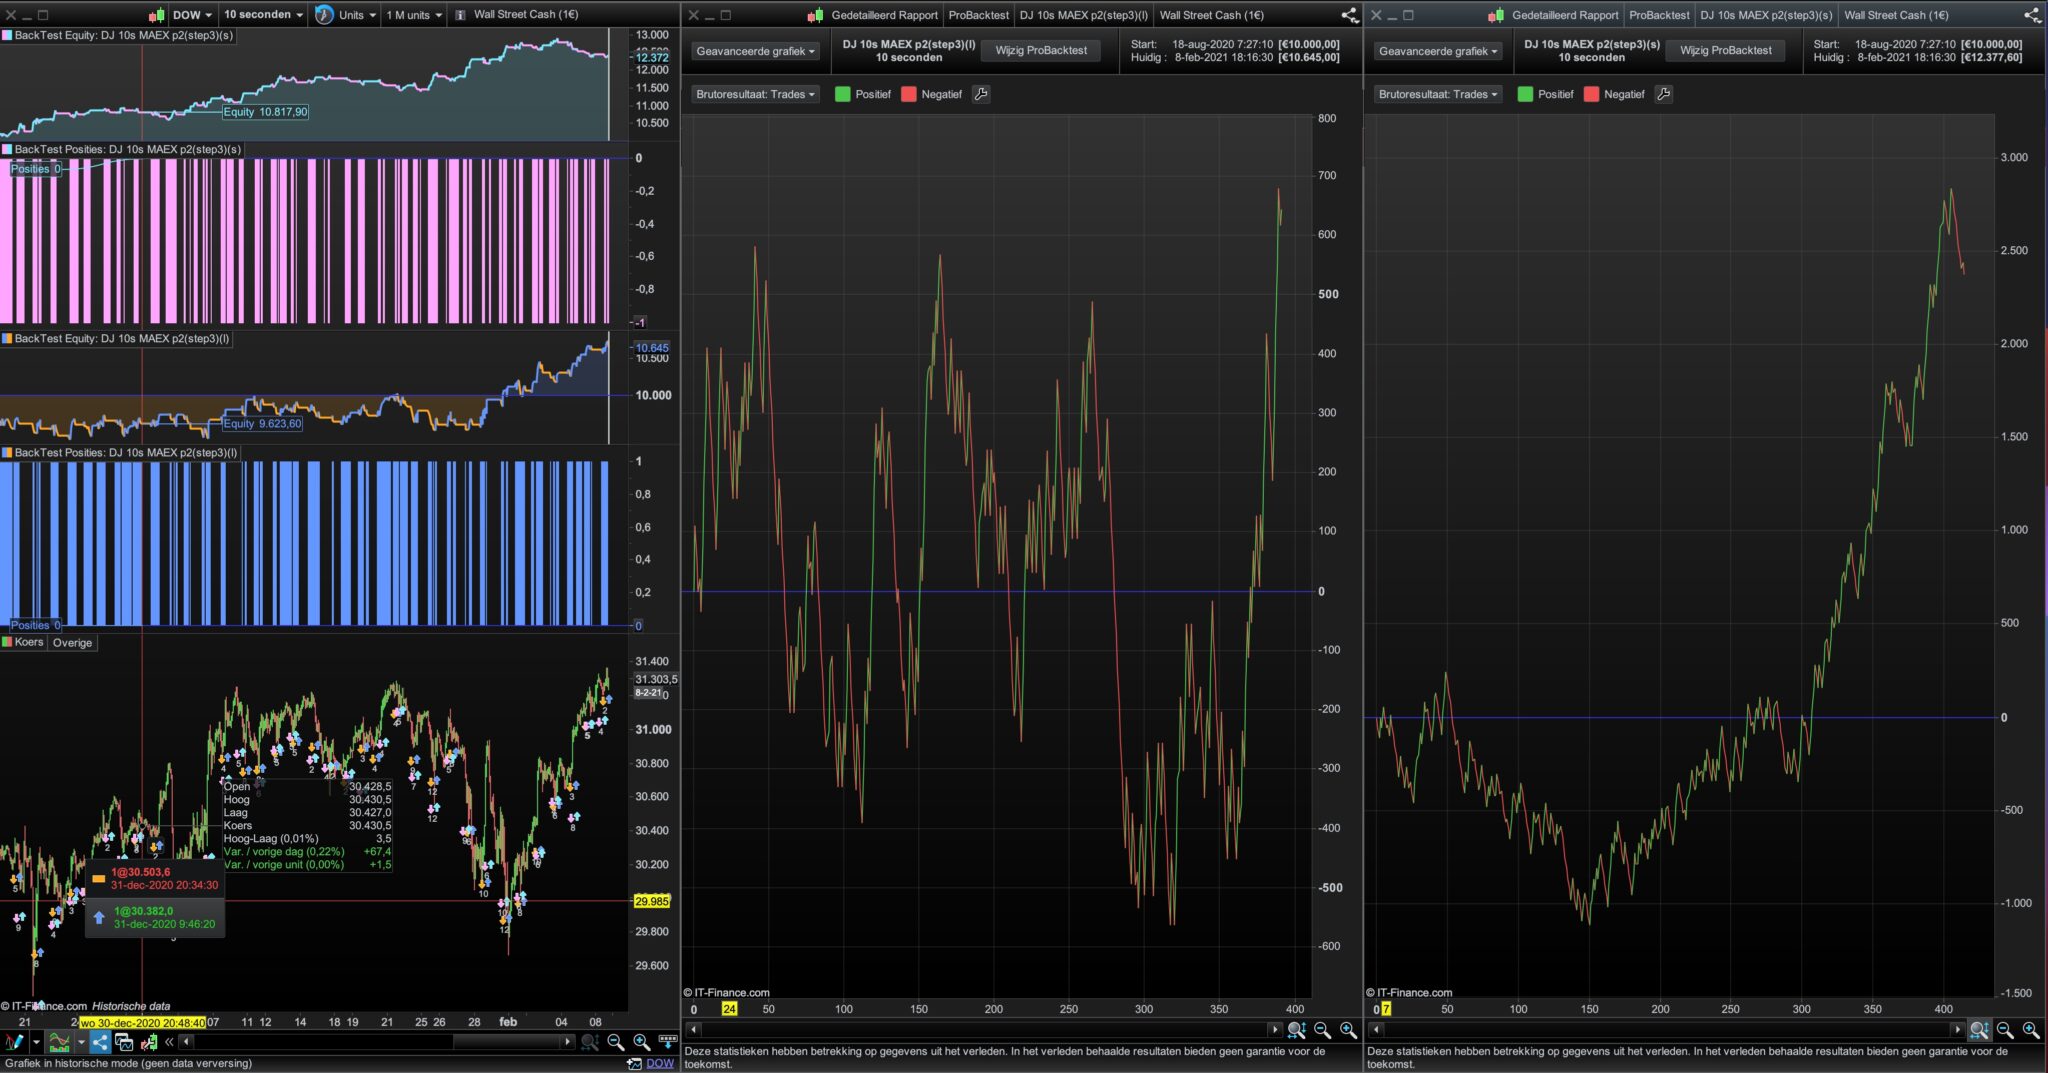Open Geavanceerde grafiek dropdown in right report
This screenshot has height=1073, width=2048.
coord(1438,51)
